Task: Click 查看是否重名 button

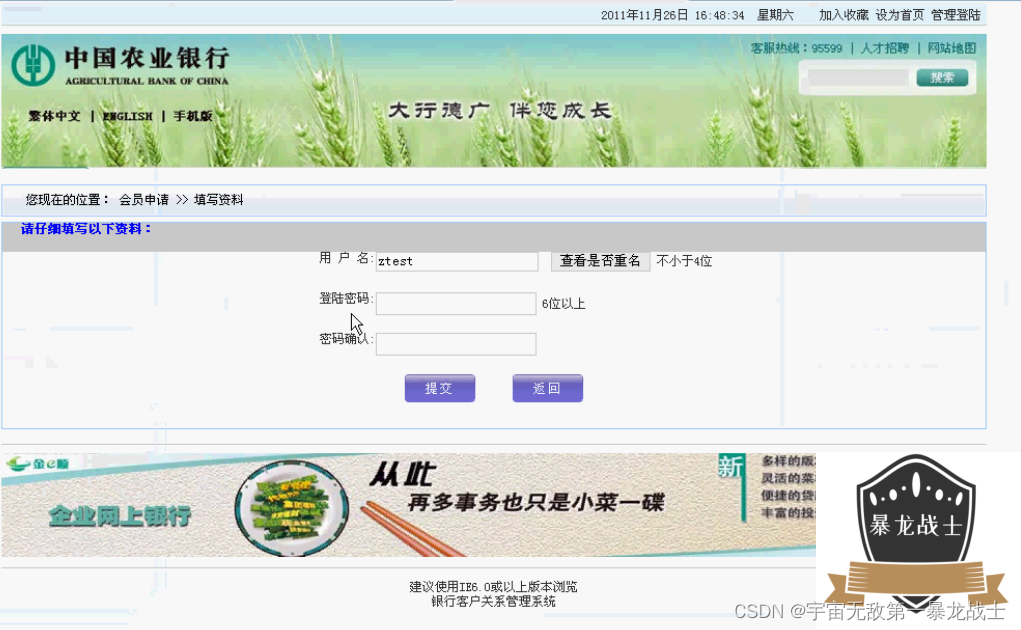Action: coord(600,261)
